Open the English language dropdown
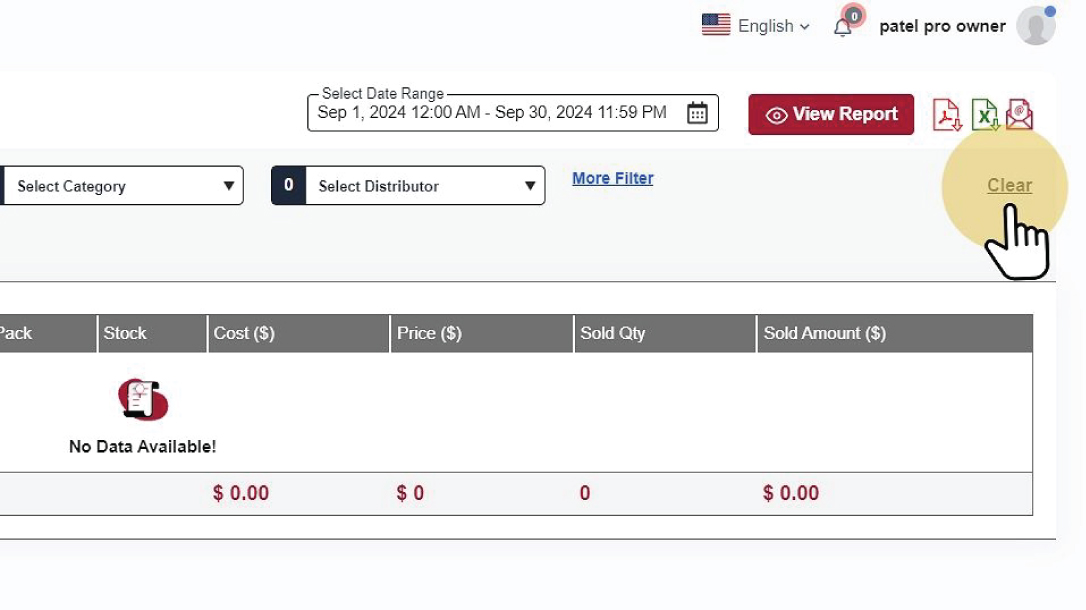Screen dimensions: 1086x610 (773, 27)
